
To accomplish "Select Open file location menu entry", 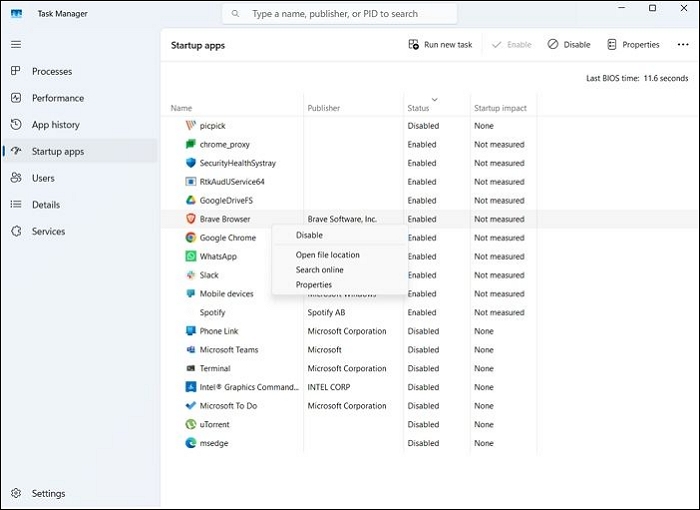I will point(327,255).
